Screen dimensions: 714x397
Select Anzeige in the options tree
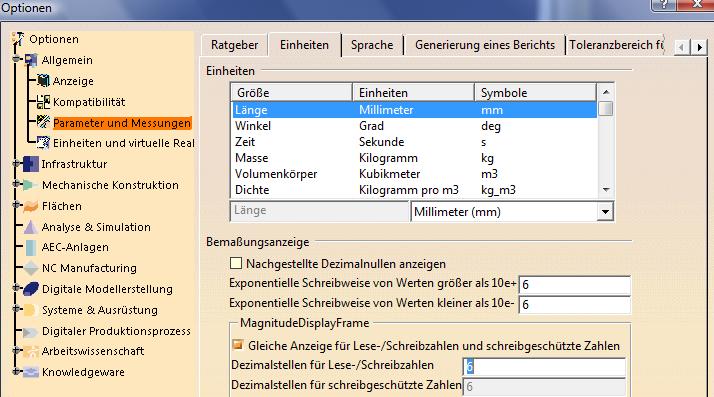73,81
